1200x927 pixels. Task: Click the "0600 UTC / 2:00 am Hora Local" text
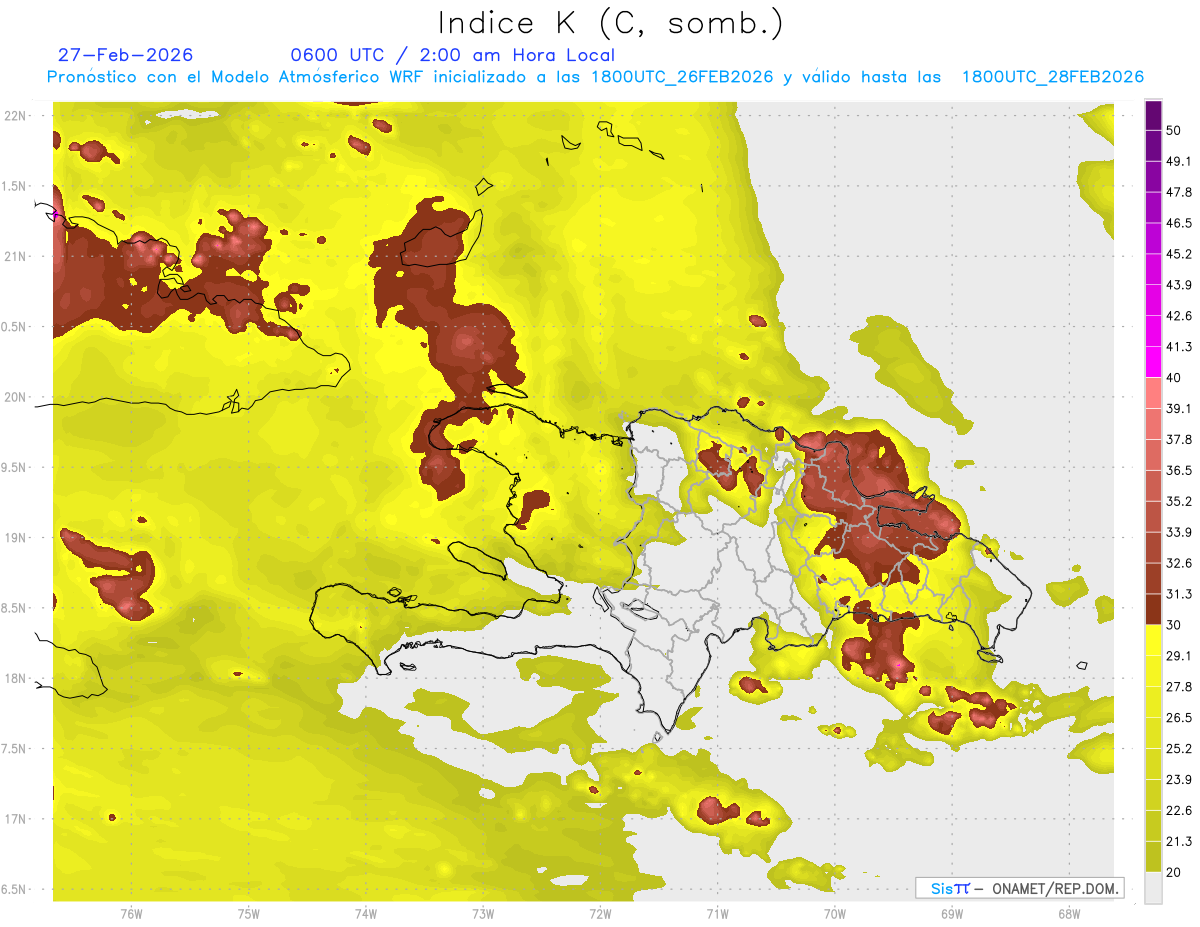pyautogui.click(x=452, y=55)
